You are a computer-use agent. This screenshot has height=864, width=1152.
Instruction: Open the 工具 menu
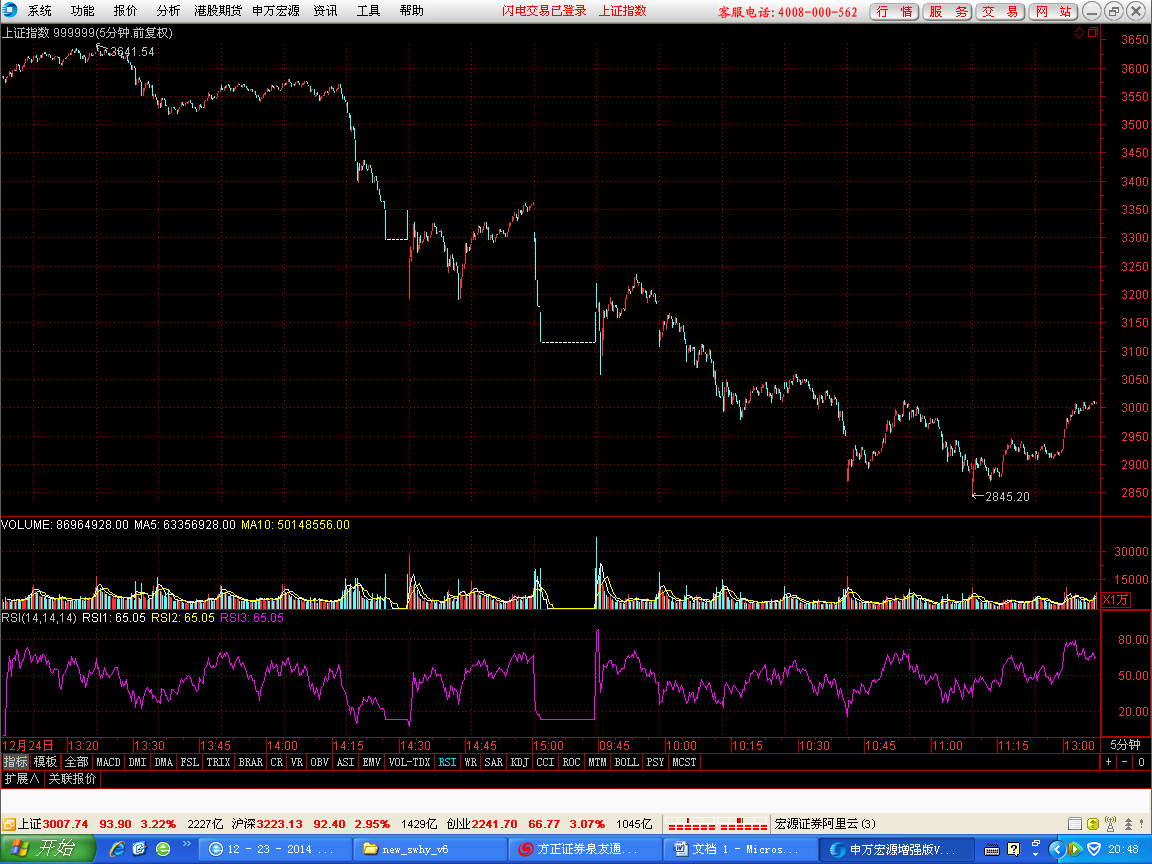pos(368,10)
